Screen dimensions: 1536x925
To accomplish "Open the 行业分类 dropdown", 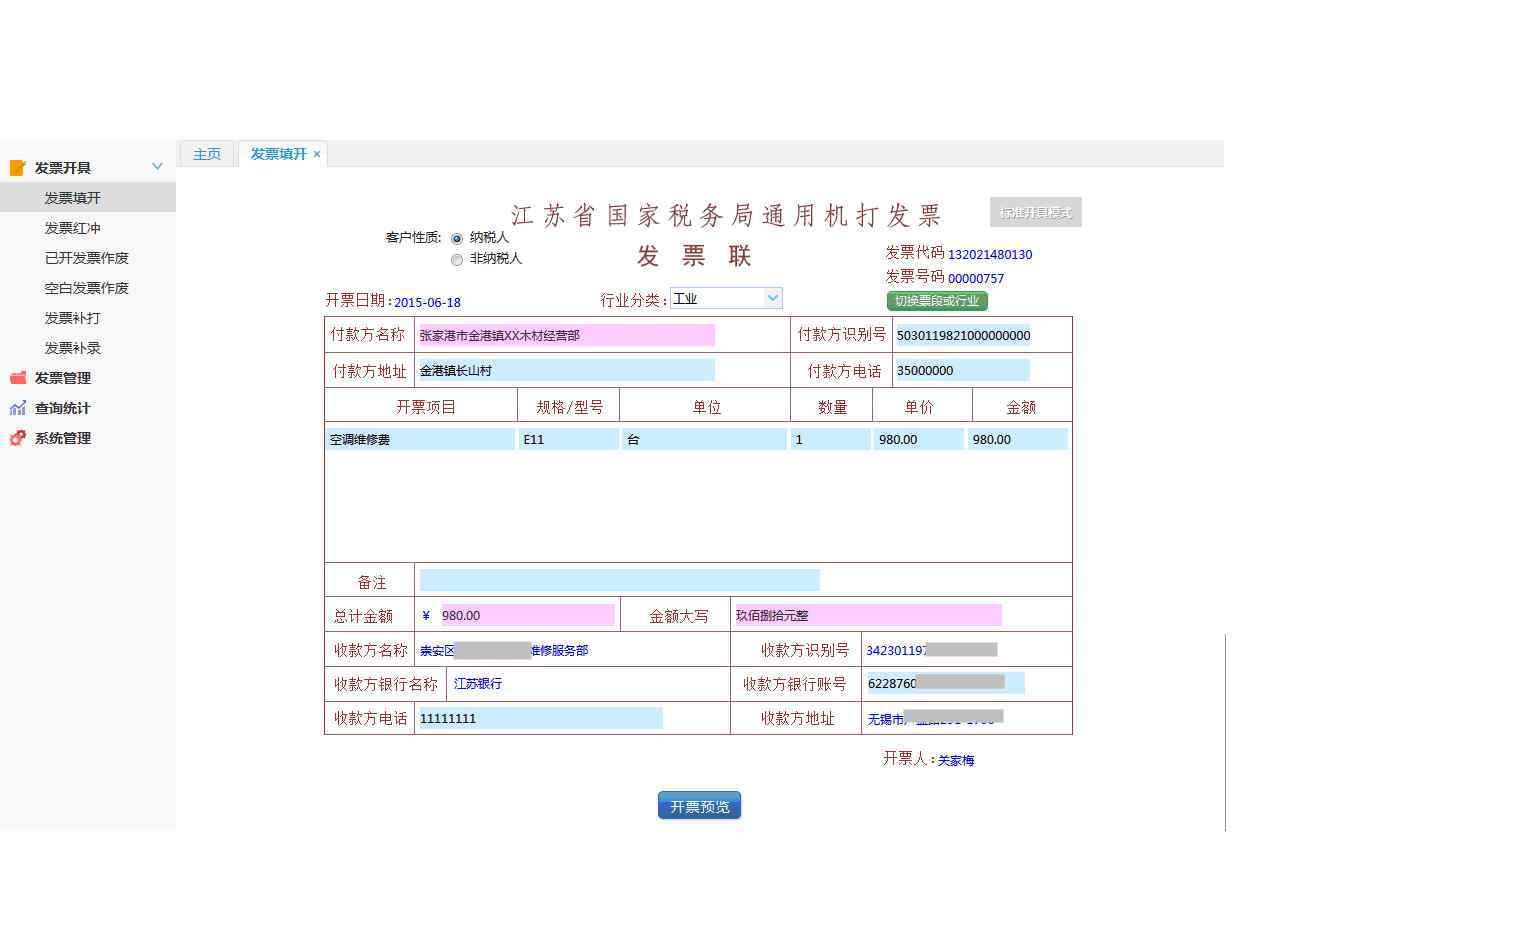I will point(771,298).
